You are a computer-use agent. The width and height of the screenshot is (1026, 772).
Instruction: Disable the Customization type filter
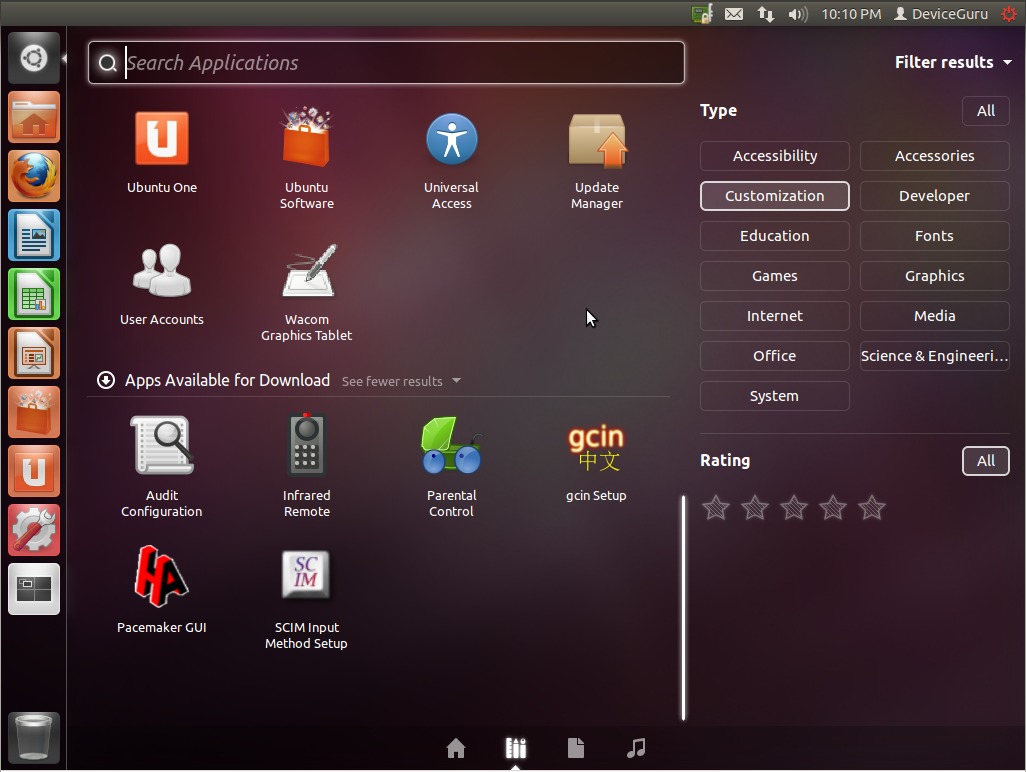(x=775, y=196)
